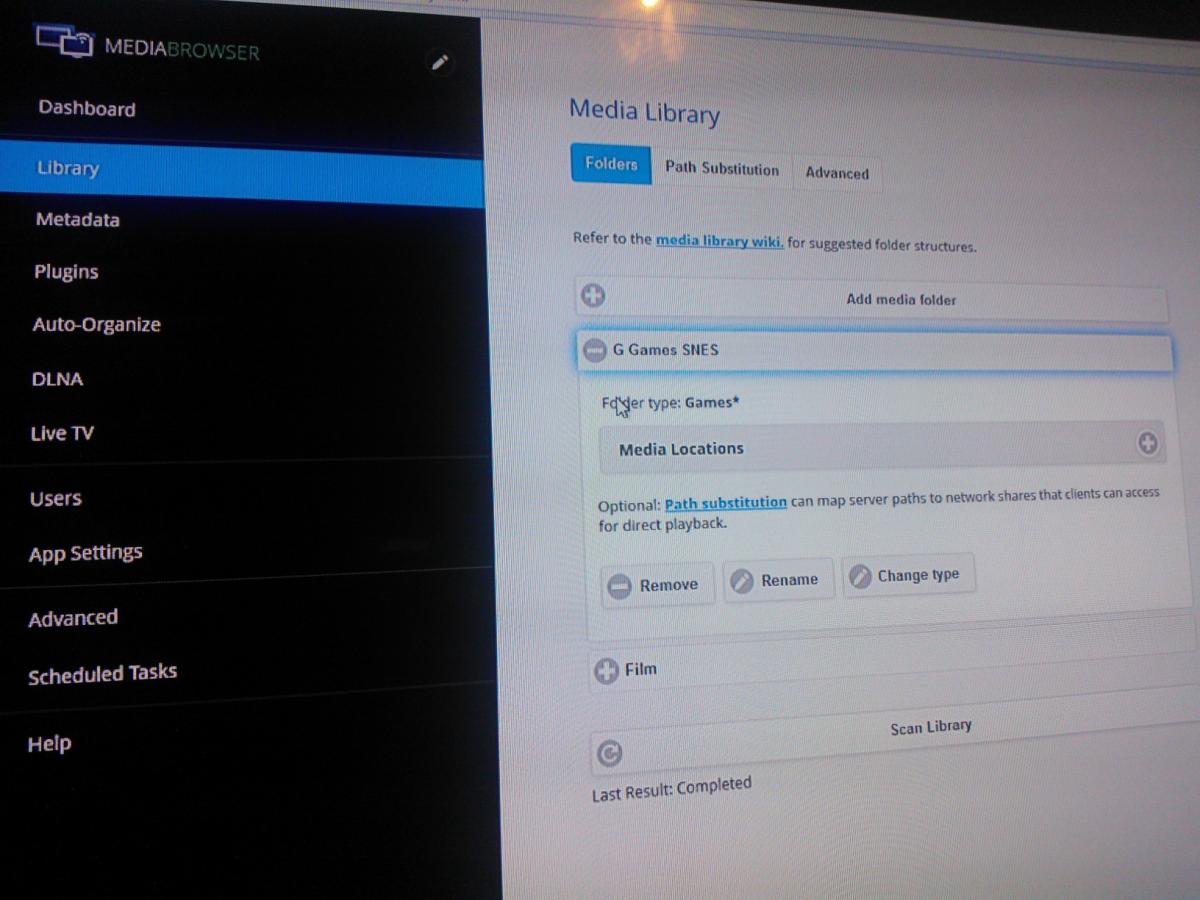Viewport: 1200px width, 900px height.
Task: Click the MediaBrowser logo icon
Action: 66,42
